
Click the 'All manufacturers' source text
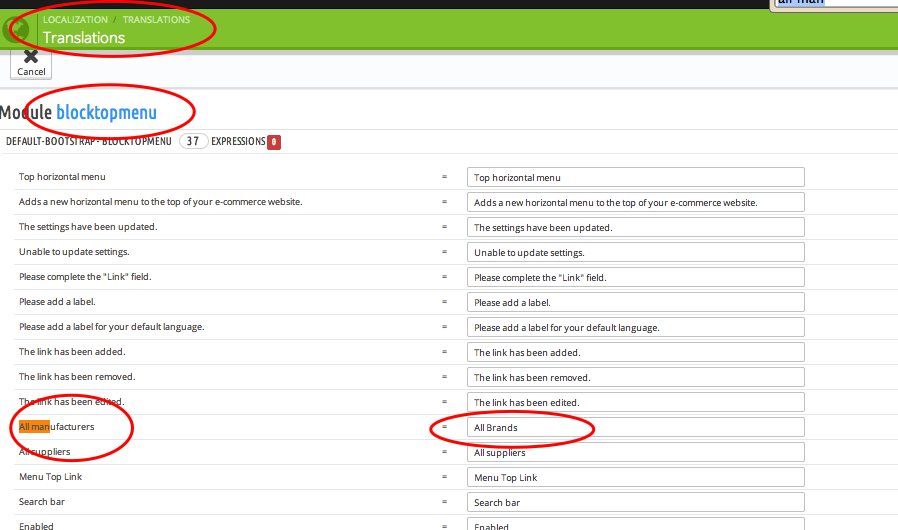click(x=57, y=427)
